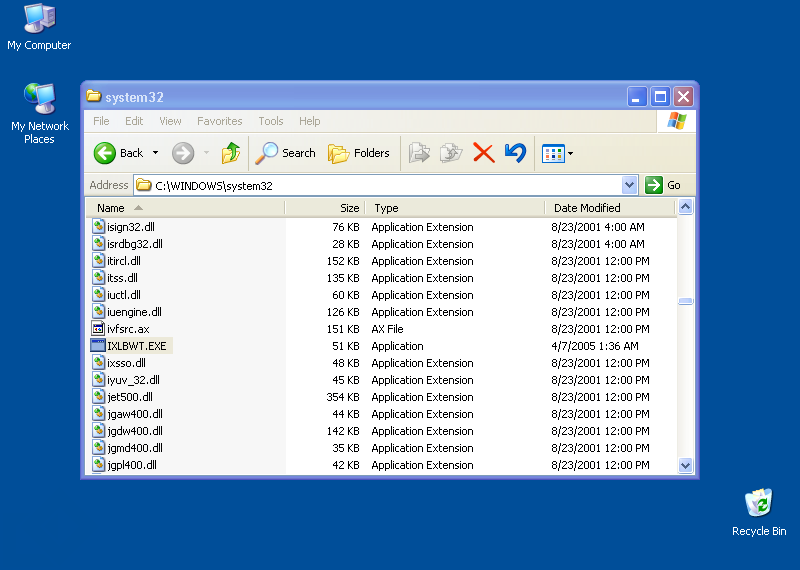Click the Forward arrow button

coord(183,153)
